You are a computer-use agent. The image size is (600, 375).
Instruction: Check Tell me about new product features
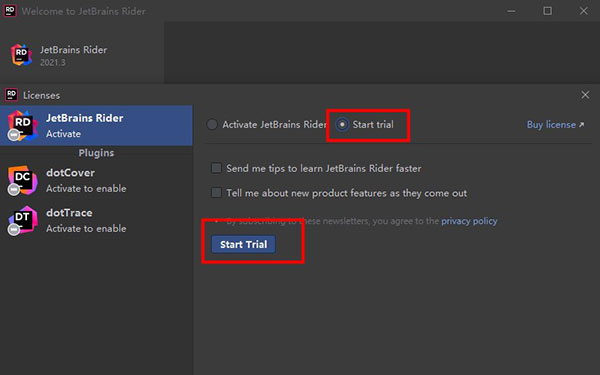coord(216,192)
